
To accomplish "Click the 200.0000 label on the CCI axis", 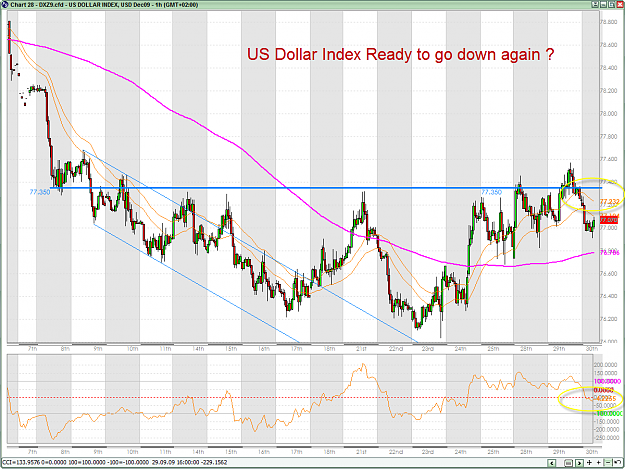I will click(606, 365).
